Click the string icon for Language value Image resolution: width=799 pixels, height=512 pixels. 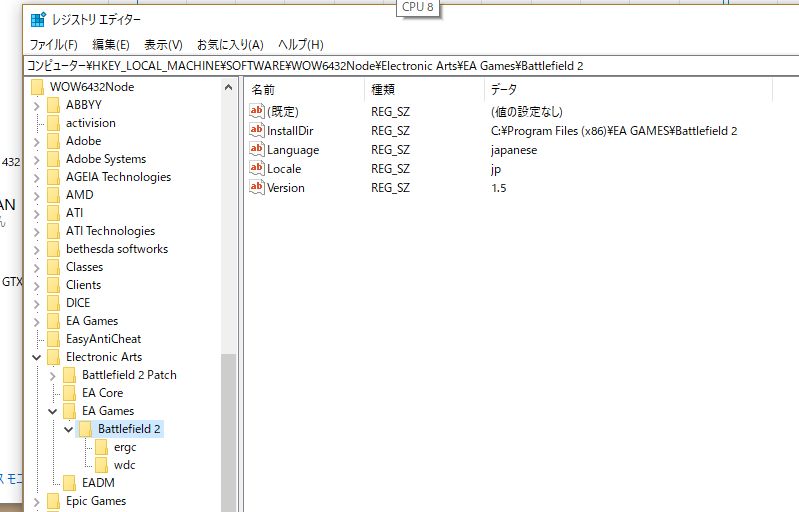pyautogui.click(x=257, y=149)
